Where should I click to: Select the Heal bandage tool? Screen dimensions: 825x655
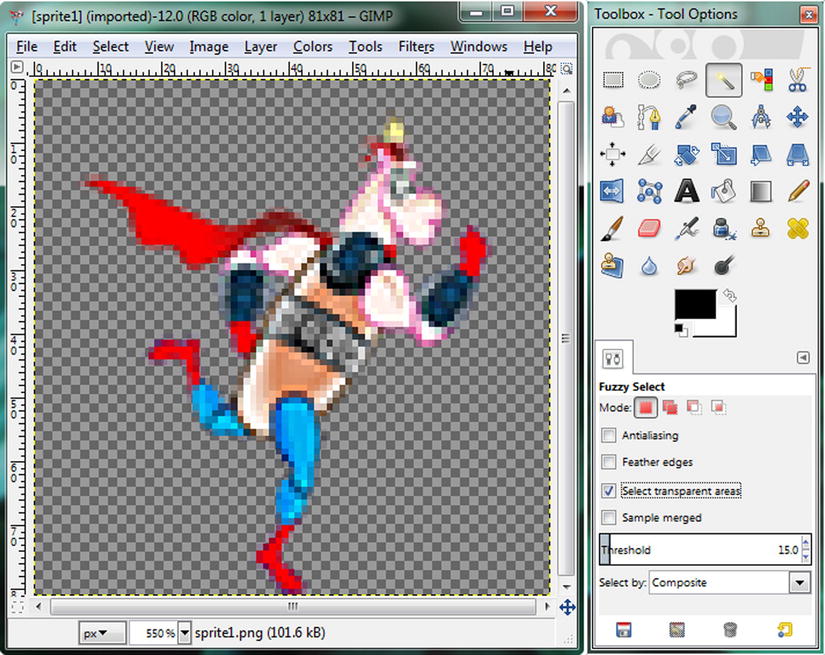point(798,228)
